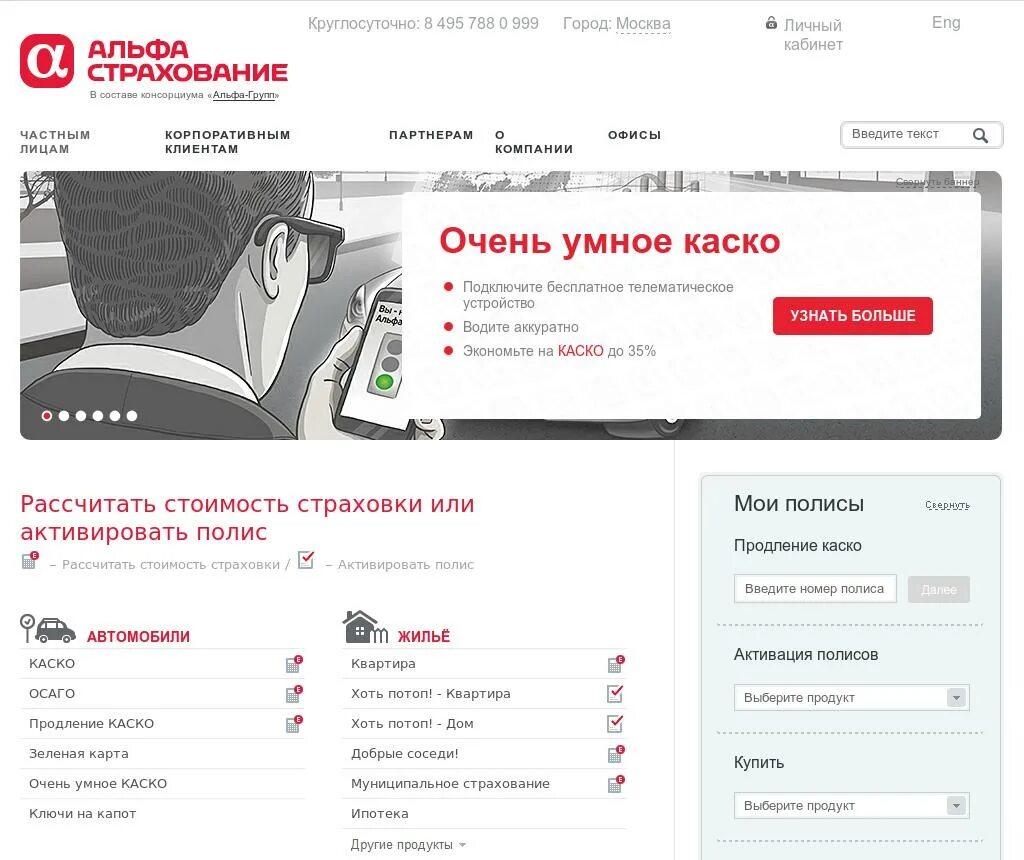Open Офисы menu item
This screenshot has height=860, width=1024.
click(634, 135)
